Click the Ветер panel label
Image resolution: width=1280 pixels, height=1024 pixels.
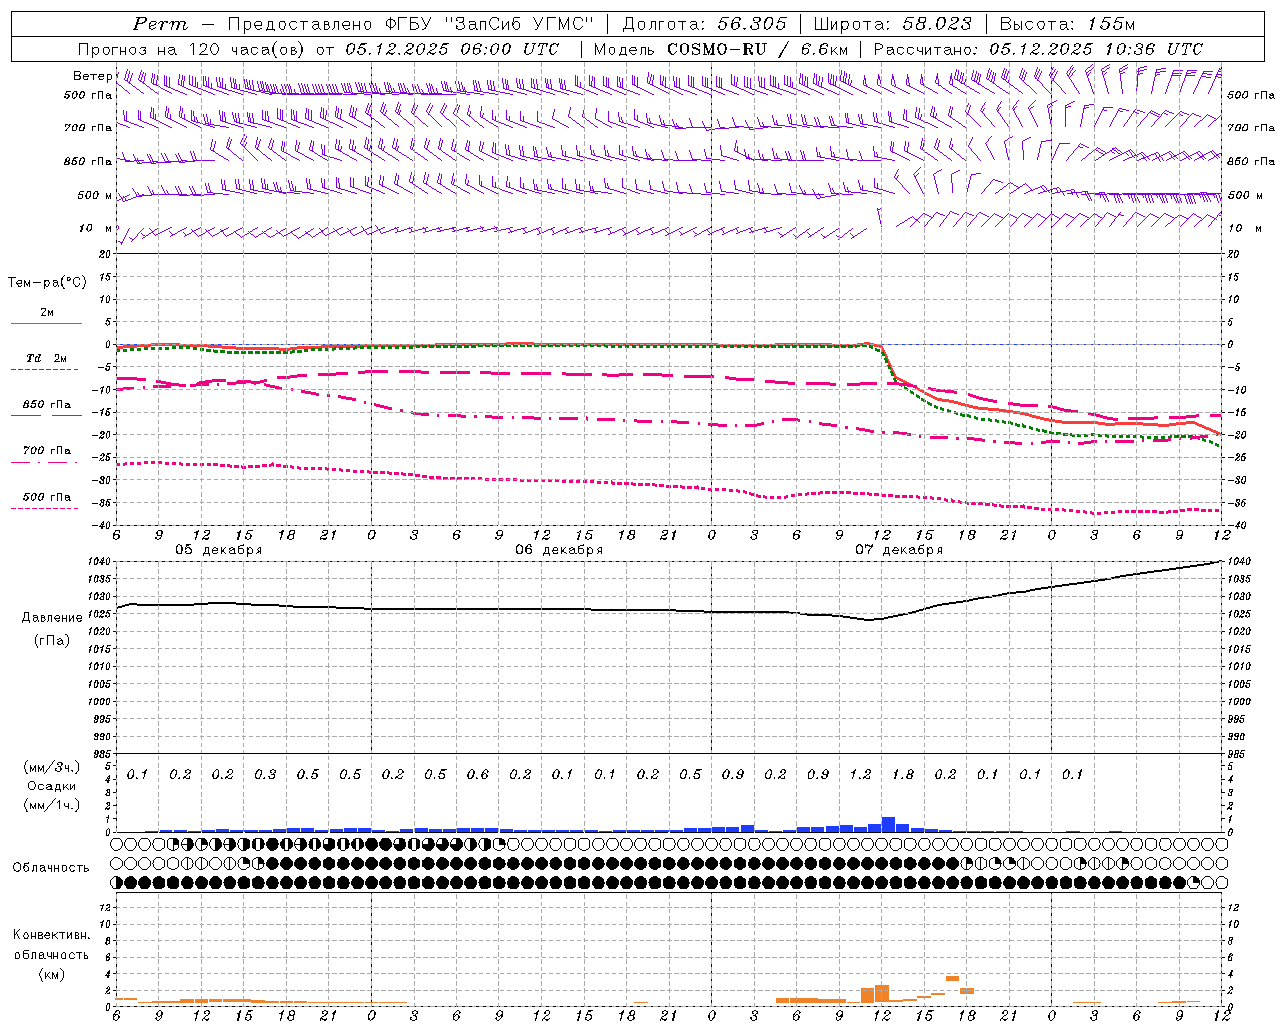click(x=92, y=76)
